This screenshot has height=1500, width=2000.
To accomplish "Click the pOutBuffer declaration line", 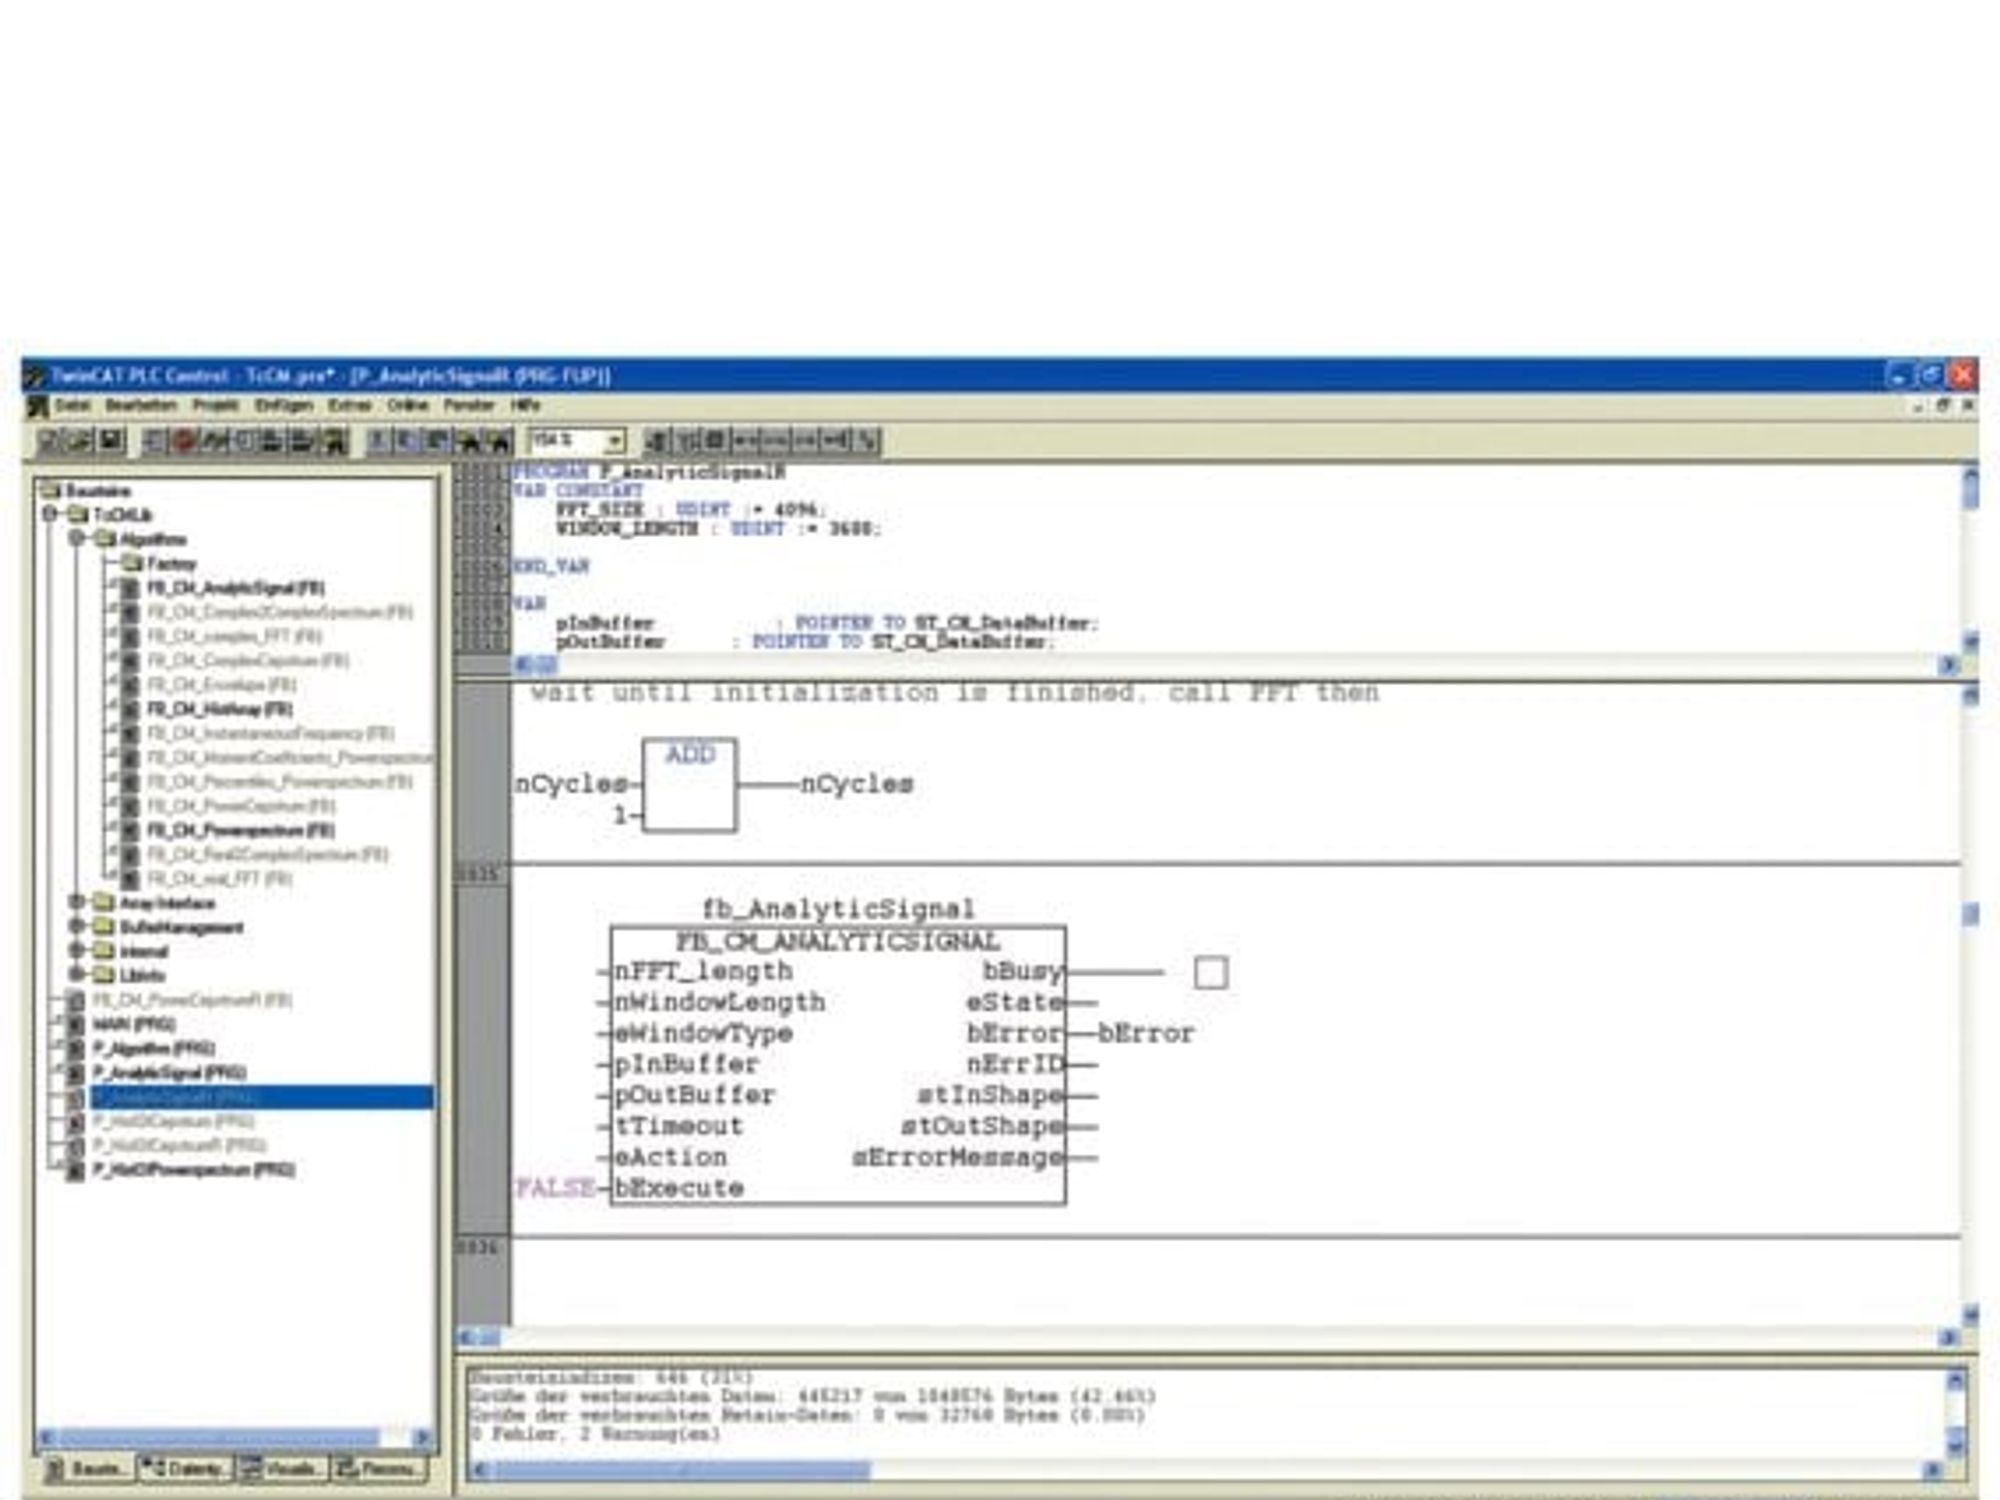I will (805, 641).
